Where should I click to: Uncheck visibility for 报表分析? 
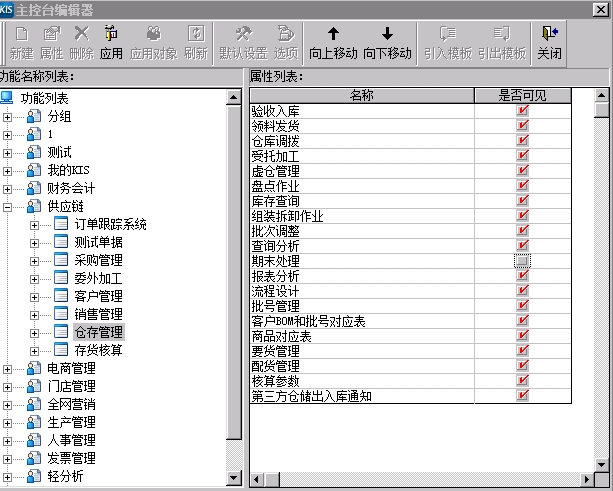[x=522, y=276]
